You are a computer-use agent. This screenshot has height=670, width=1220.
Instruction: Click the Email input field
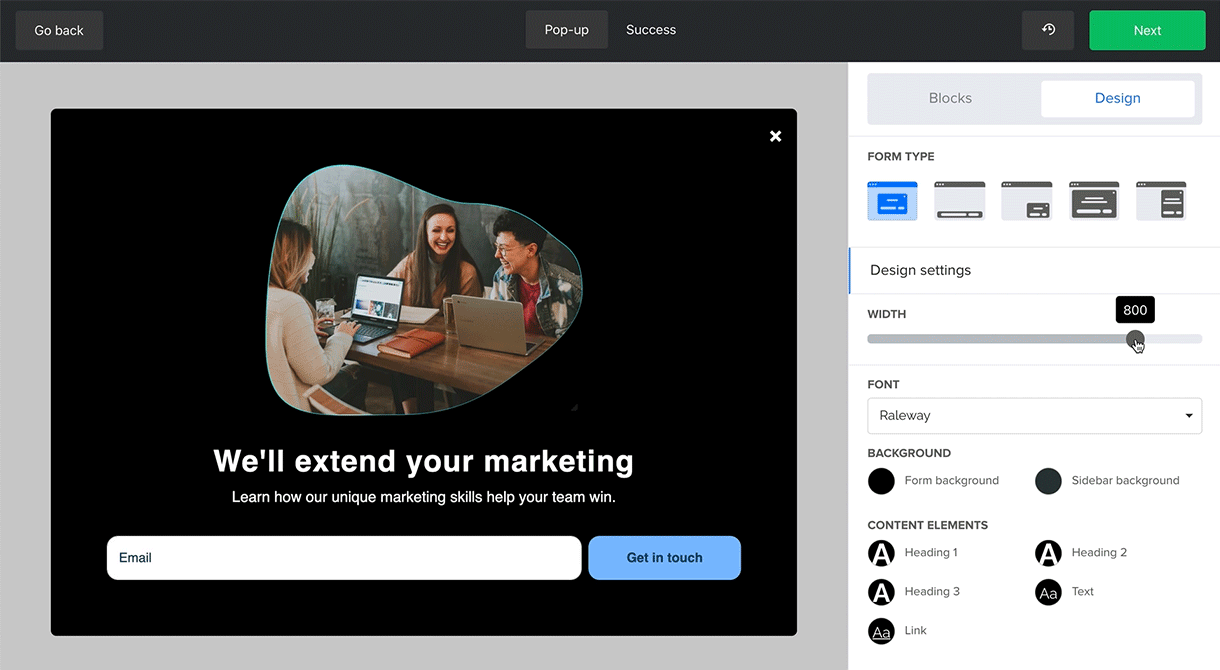[x=344, y=558]
